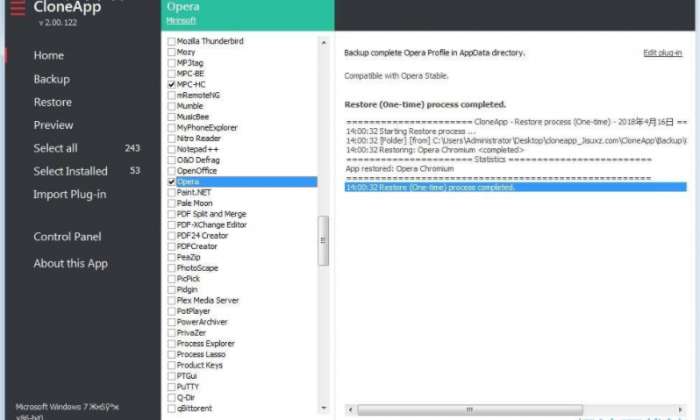The height and width of the screenshot is (420, 700).
Task: Choose Select Installed in sidebar
Action: point(71,171)
